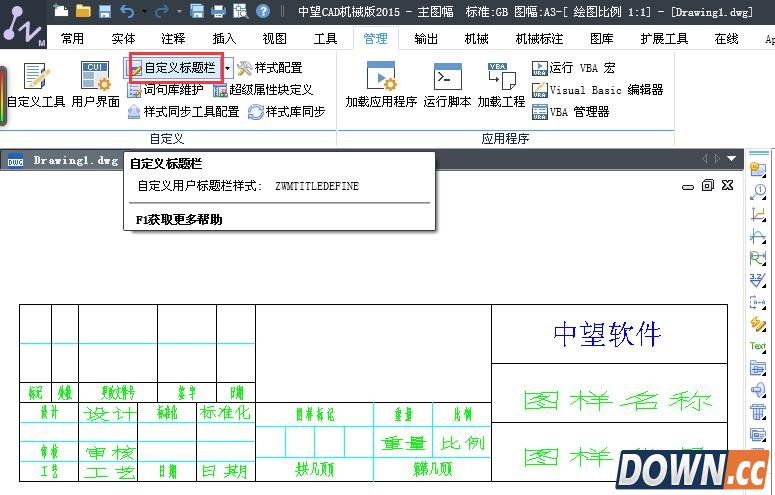Click the 中望软件 text in title block

coord(607,334)
